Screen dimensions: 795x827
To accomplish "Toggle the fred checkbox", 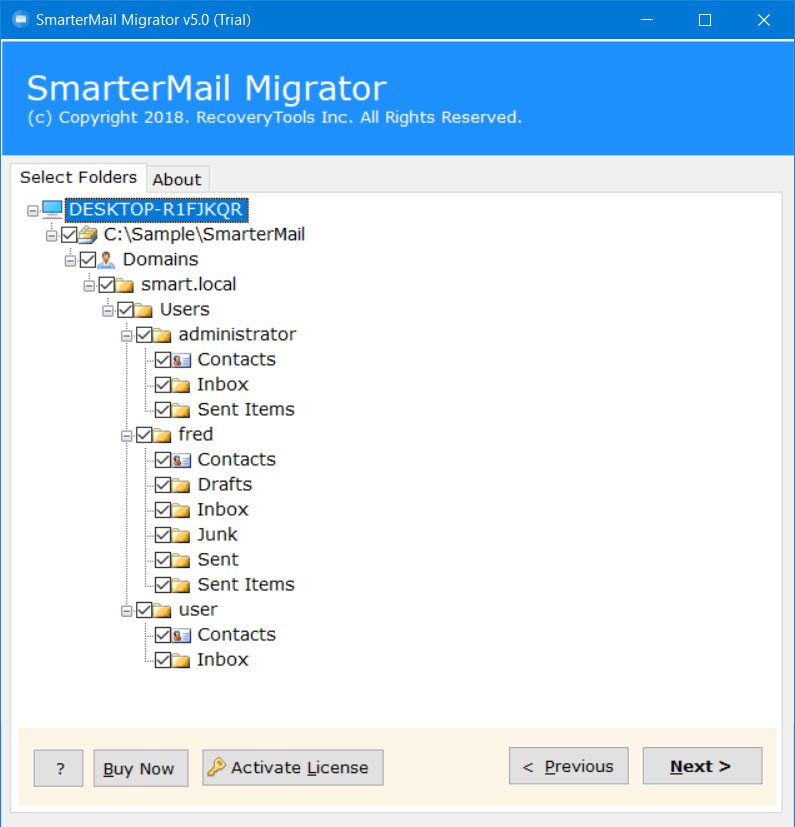I will [x=144, y=435].
